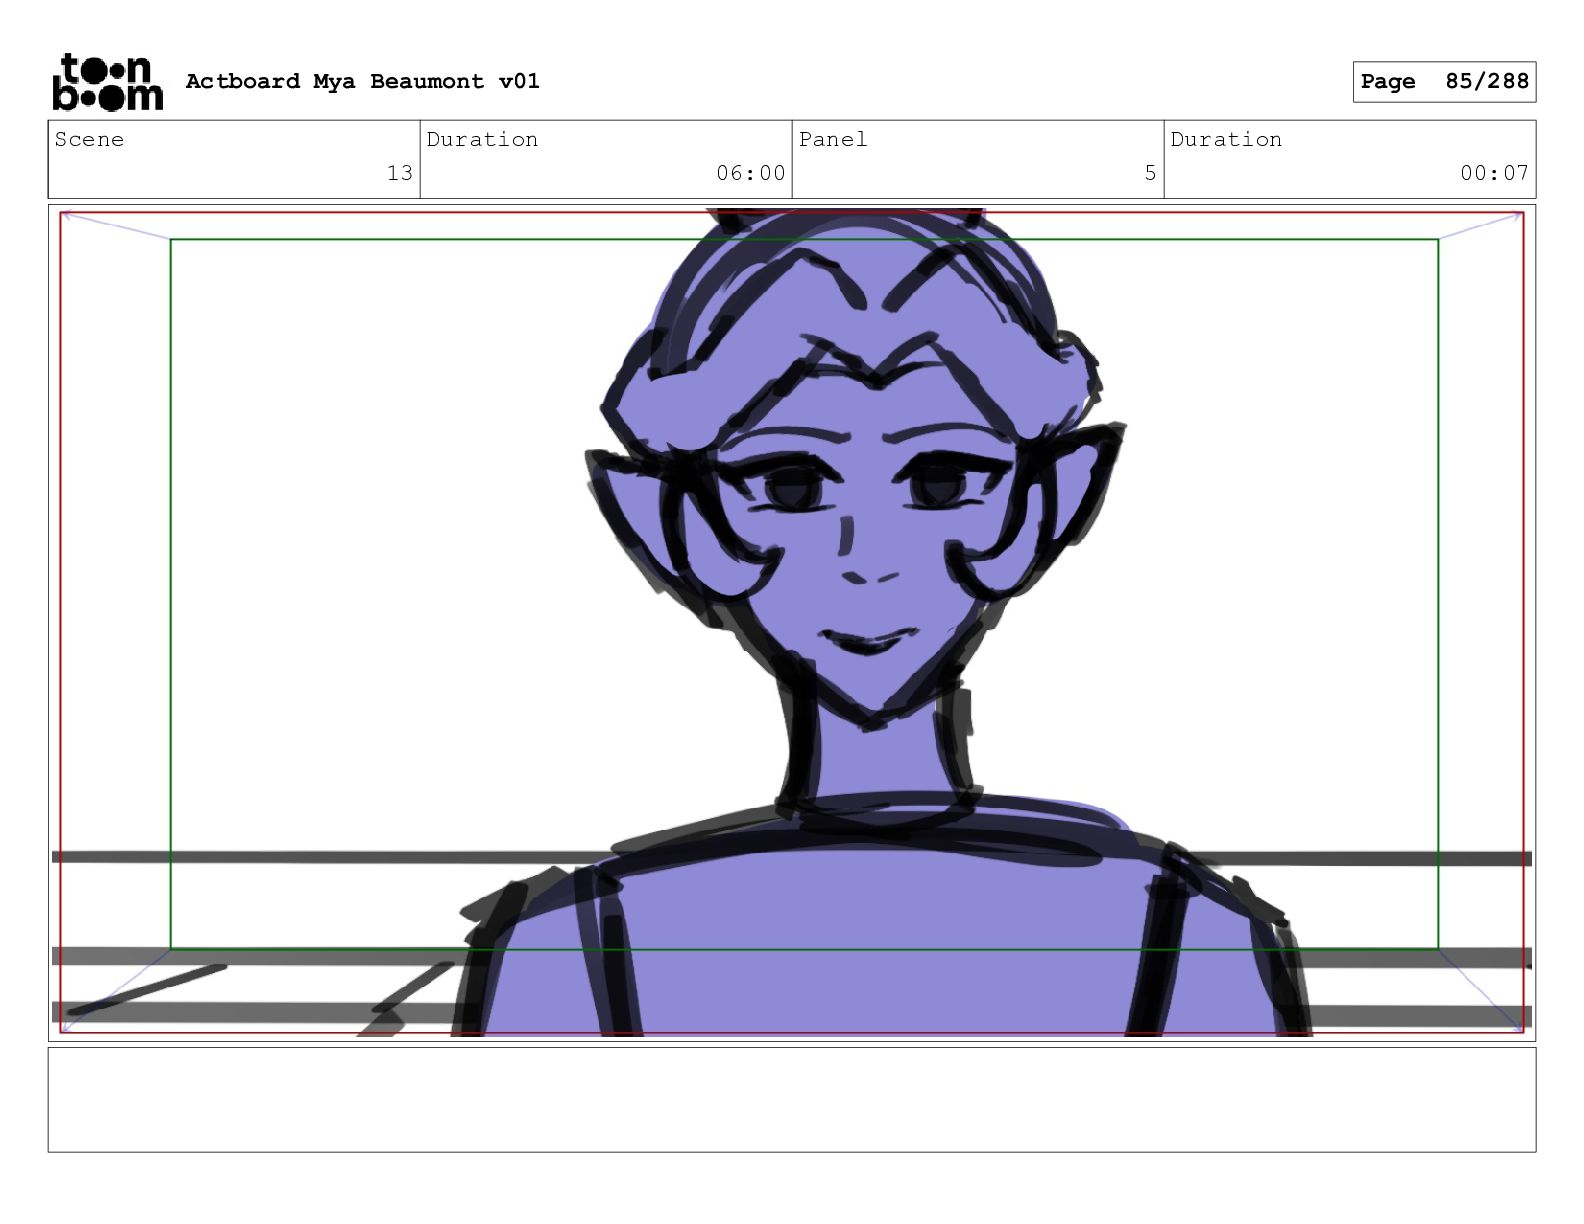Image resolution: width=1584 pixels, height=1224 pixels.
Task: Click the empty notes box below the panel
Action: pyautogui.click(x=792, y=1100)
